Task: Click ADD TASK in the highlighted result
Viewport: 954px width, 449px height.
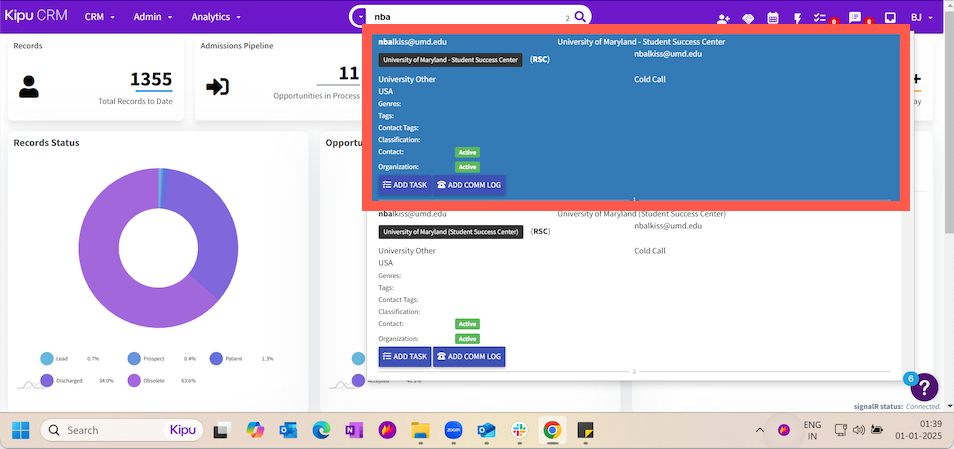Action: coord(405,185)
